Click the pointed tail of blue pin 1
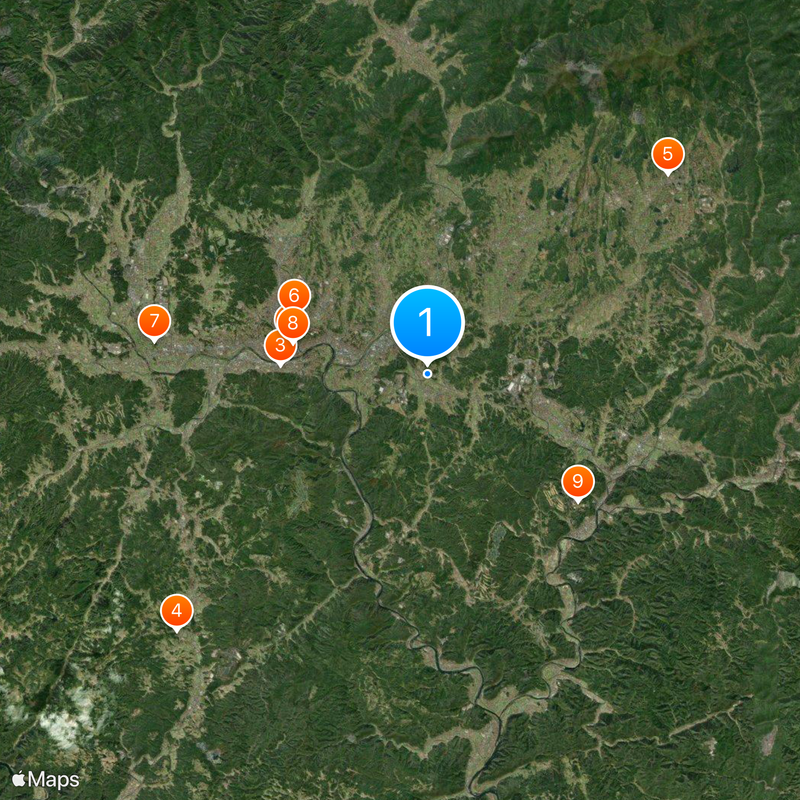Image resolution: width=800 pixels, height=800 pixels. 427,362
